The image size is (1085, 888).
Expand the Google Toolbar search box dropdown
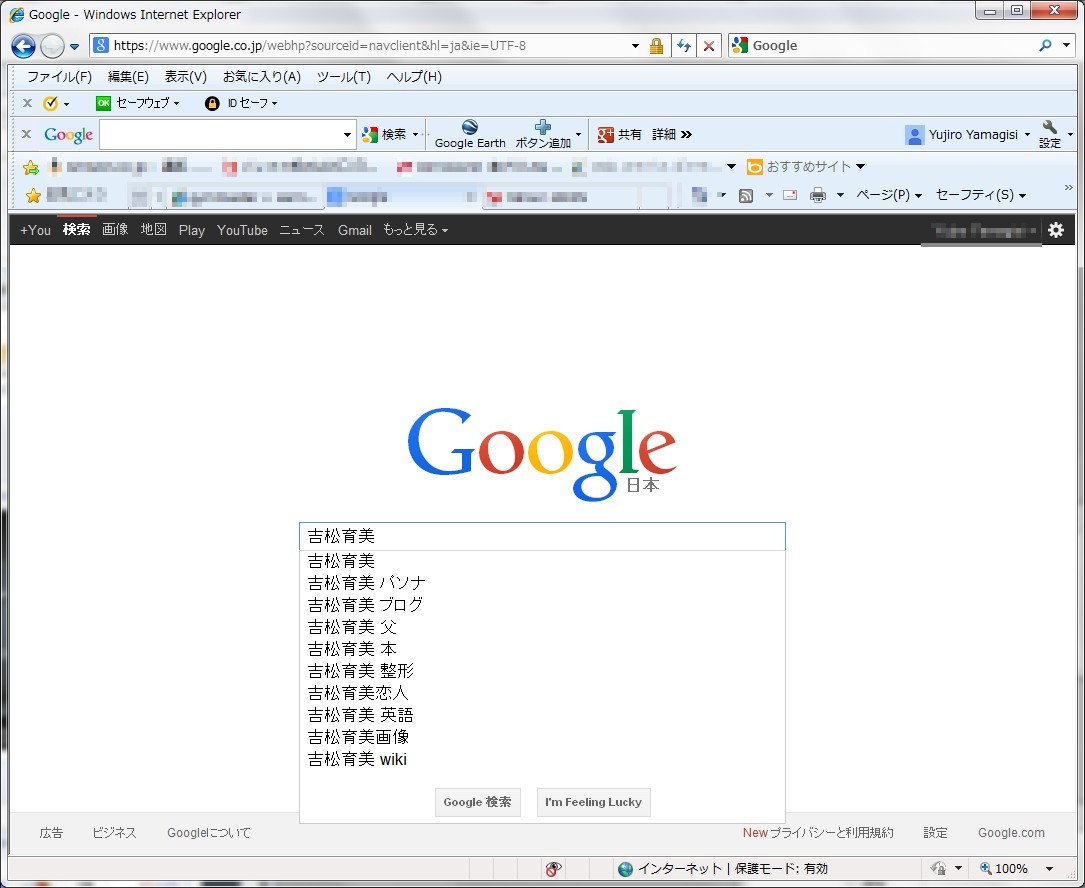pyautogui.click(x=347, y=134)
